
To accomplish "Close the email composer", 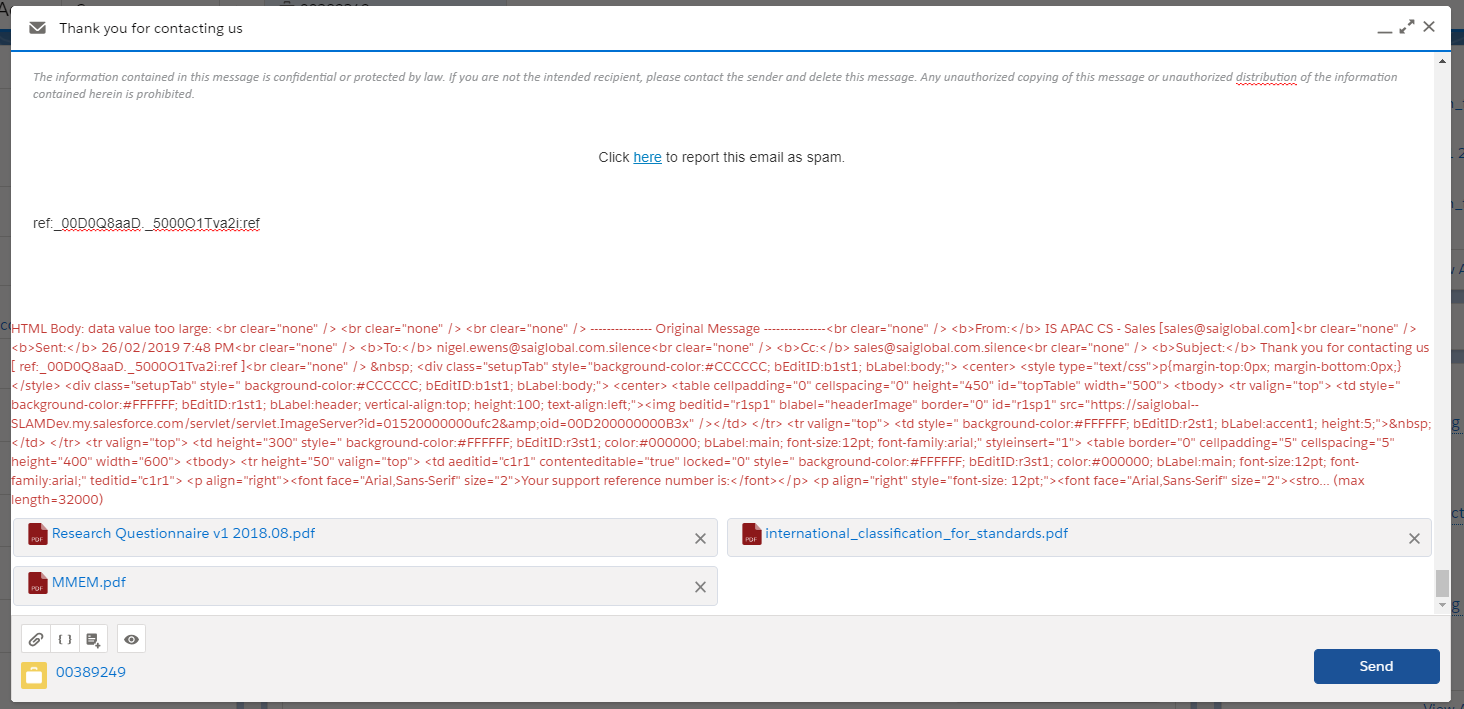I will (1429, 27).
